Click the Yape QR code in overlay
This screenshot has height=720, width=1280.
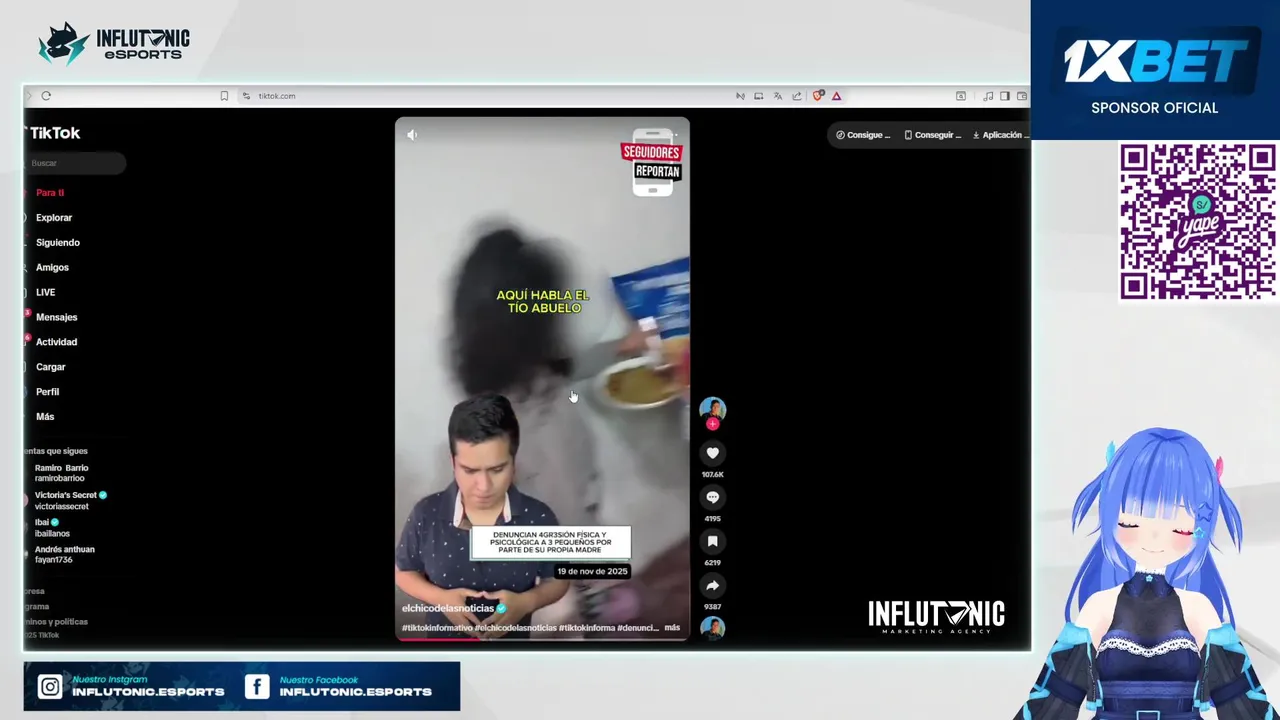[x=1197, y=221]
